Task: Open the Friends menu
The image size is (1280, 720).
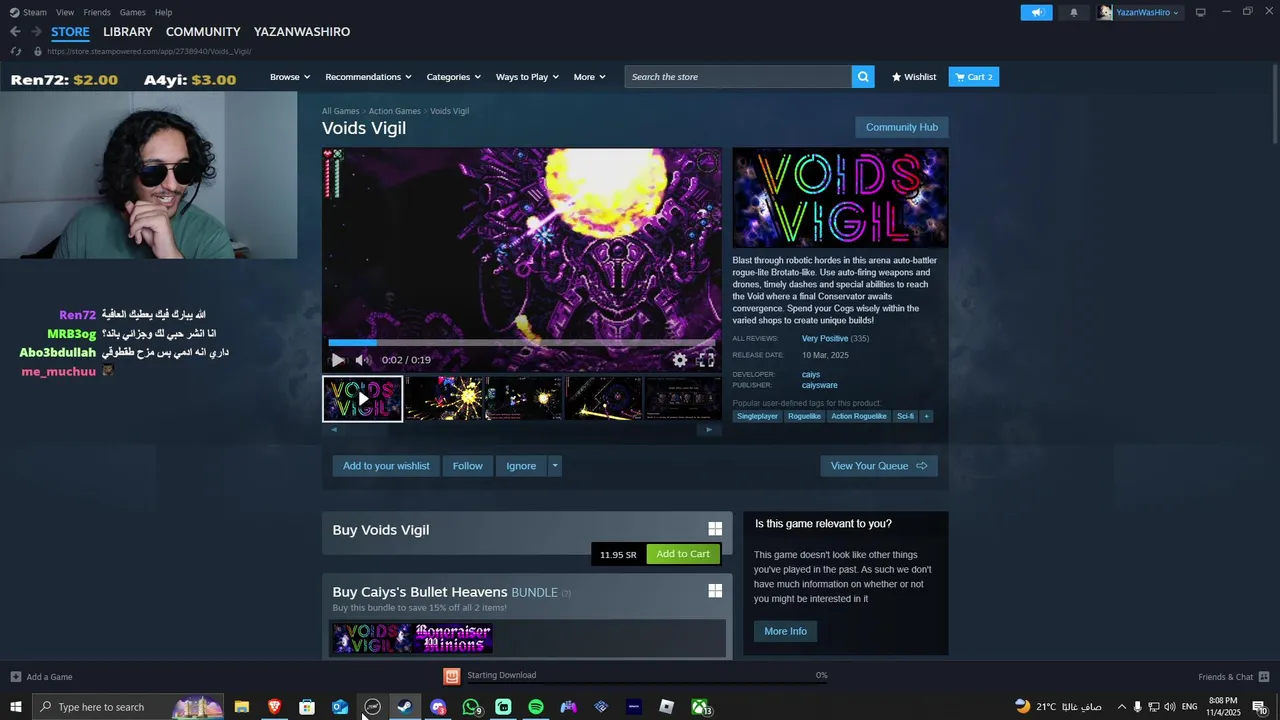Action: pos(97,12)
